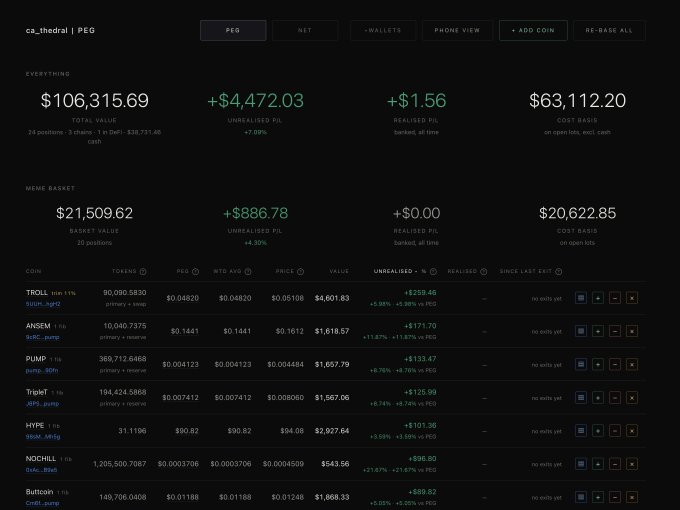
Task: Click the X remove icon in NOCHILL row
Action: click(632, 464)
